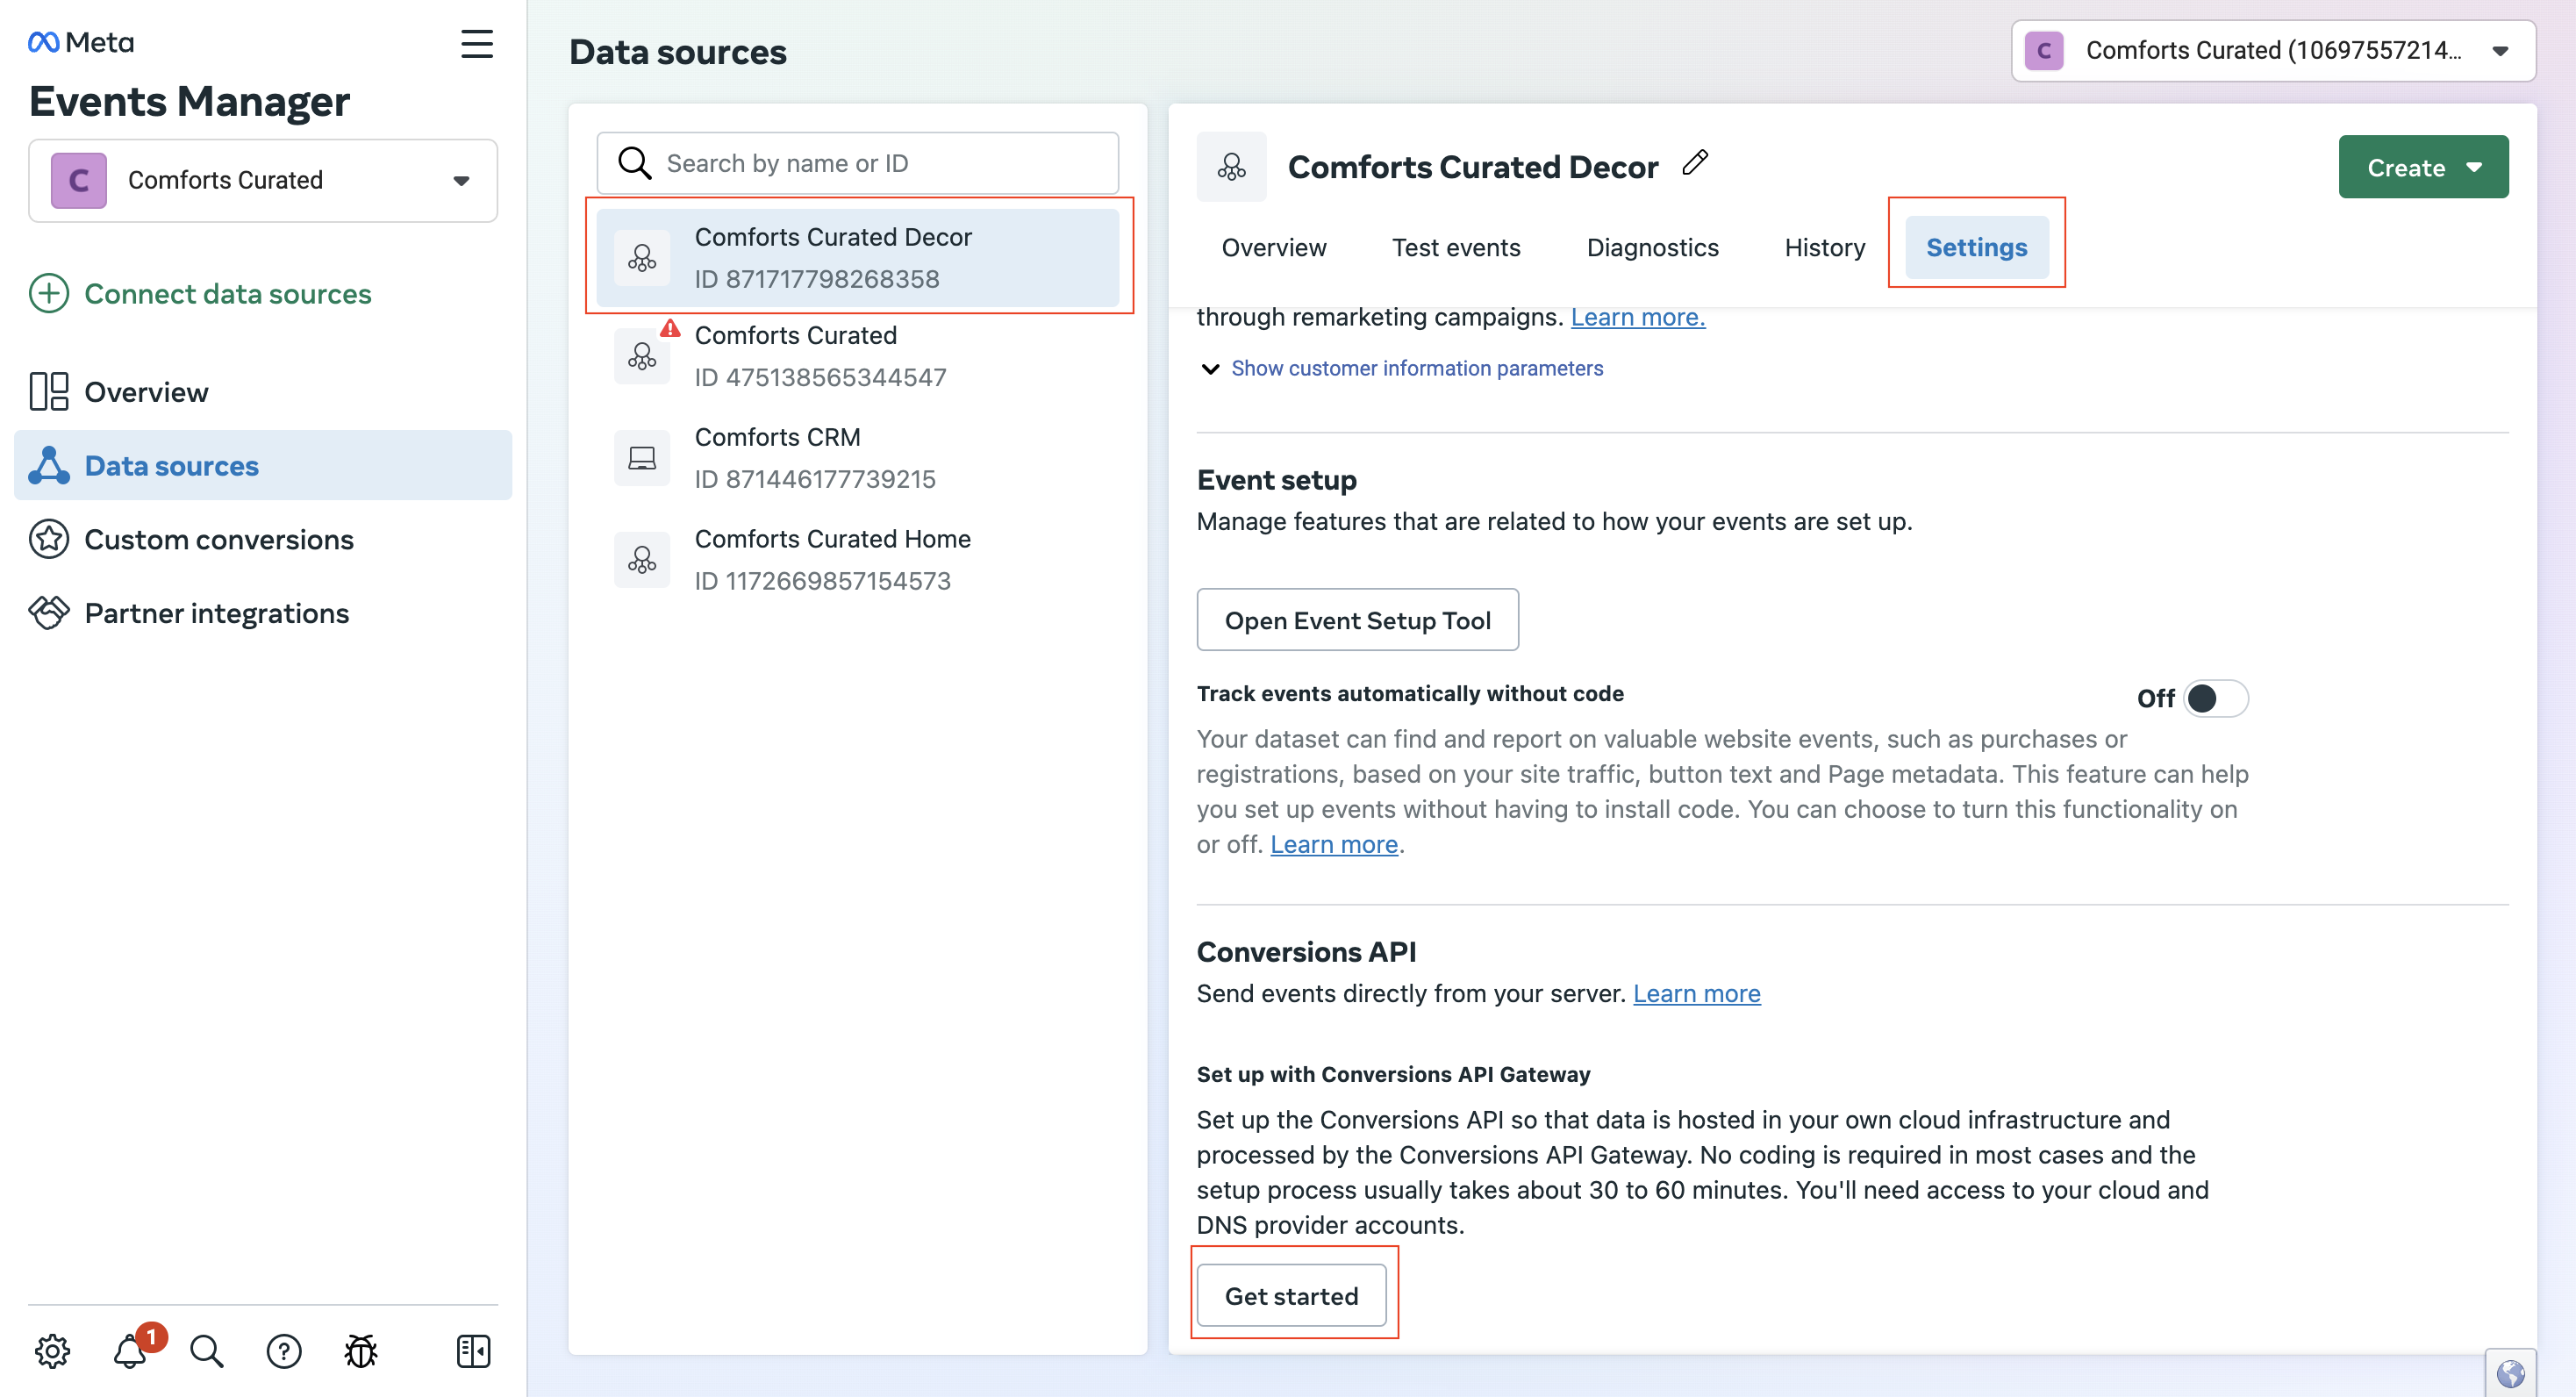Click Set up with Conversions API Gateway text
Screen dimensions: 2576x1397
pos(1393,1074)
